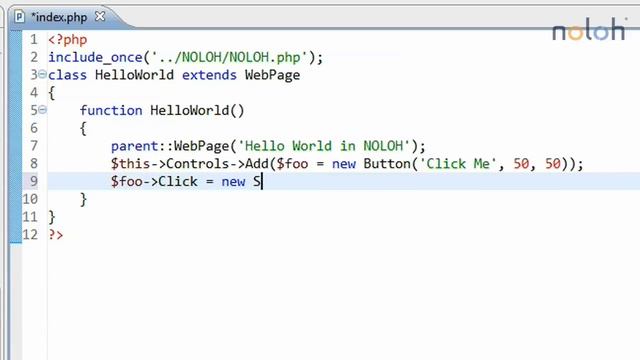Collapse the HelloWorld class fold marker
This screenshot has height=360, width=640.
(42, 74)
